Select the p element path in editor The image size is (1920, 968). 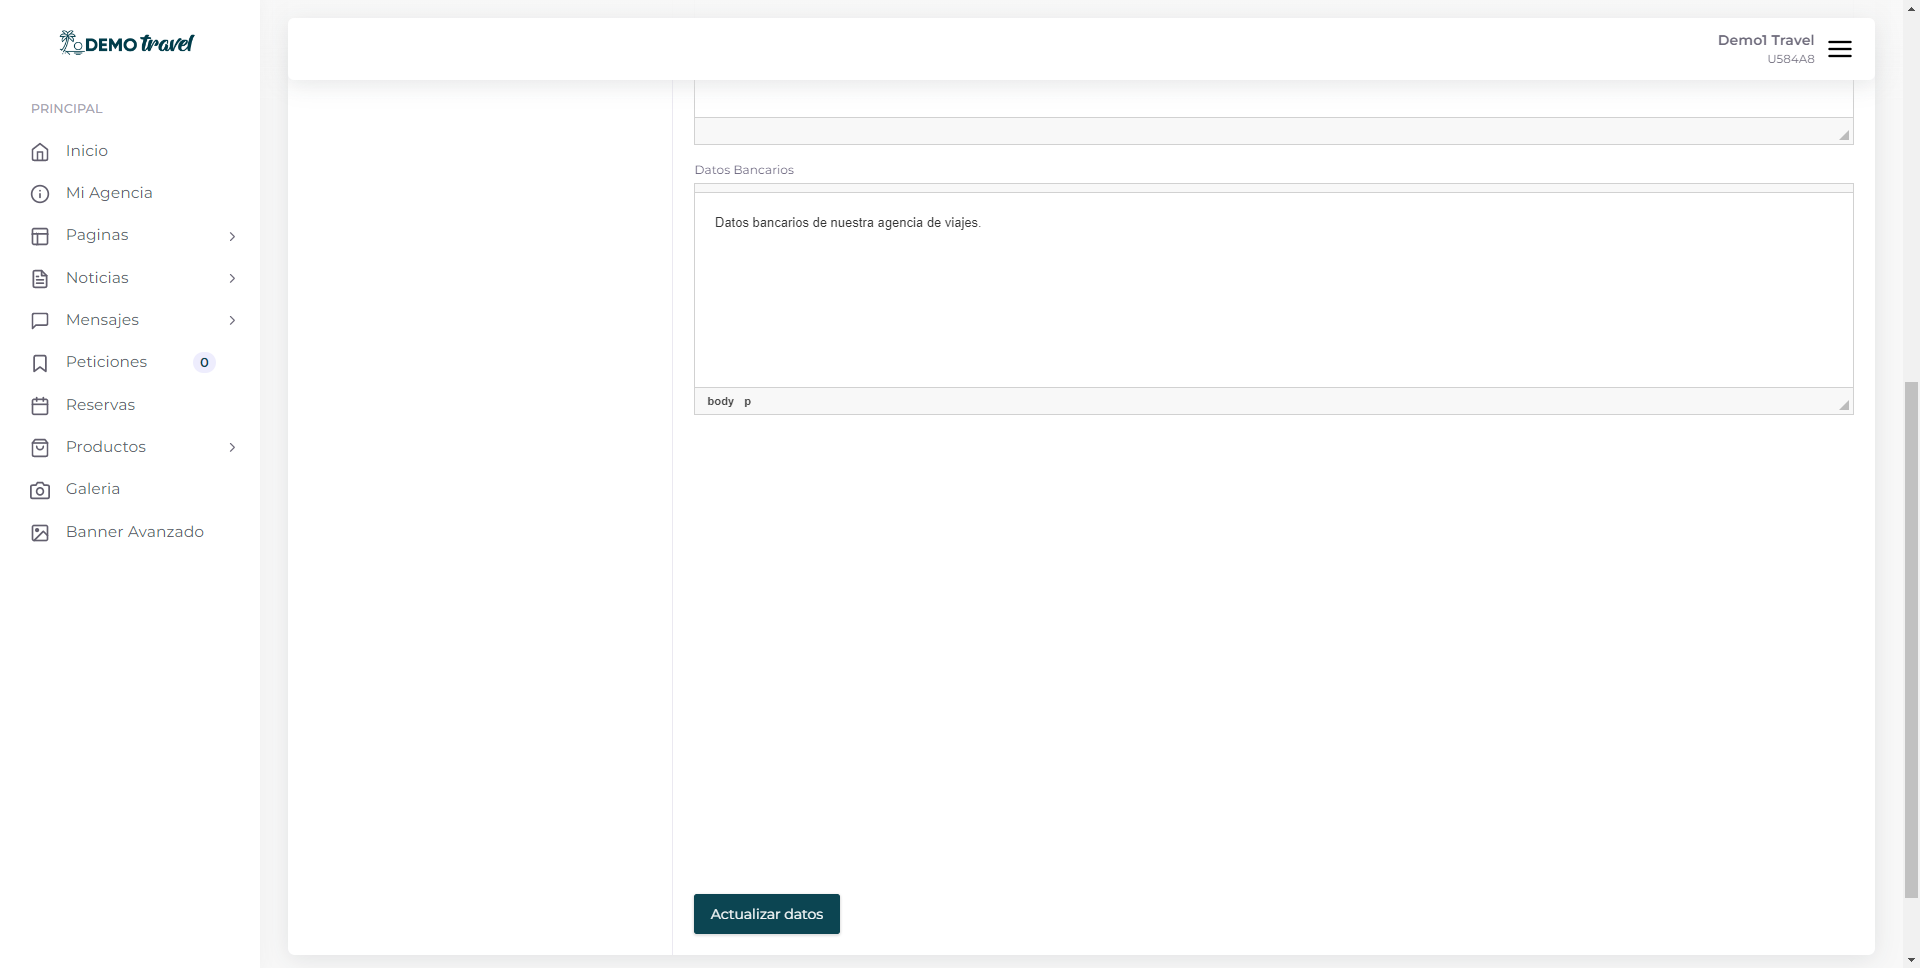pos(747,401)
